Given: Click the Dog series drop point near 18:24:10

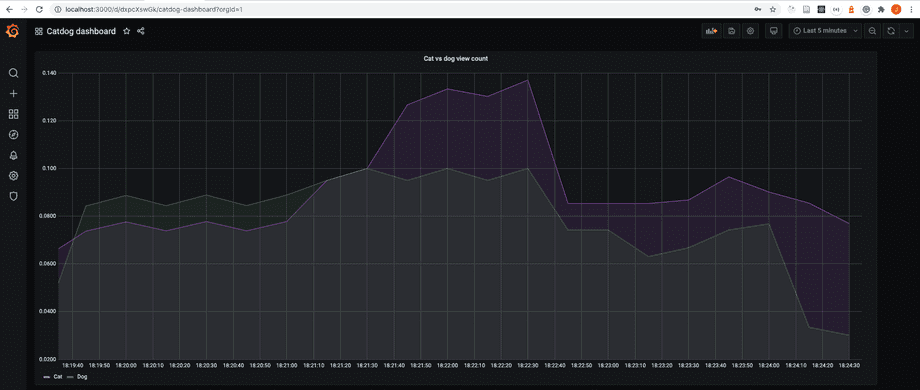Looking at the screenshot, I should pyautogui.click(x=809, y=327).
